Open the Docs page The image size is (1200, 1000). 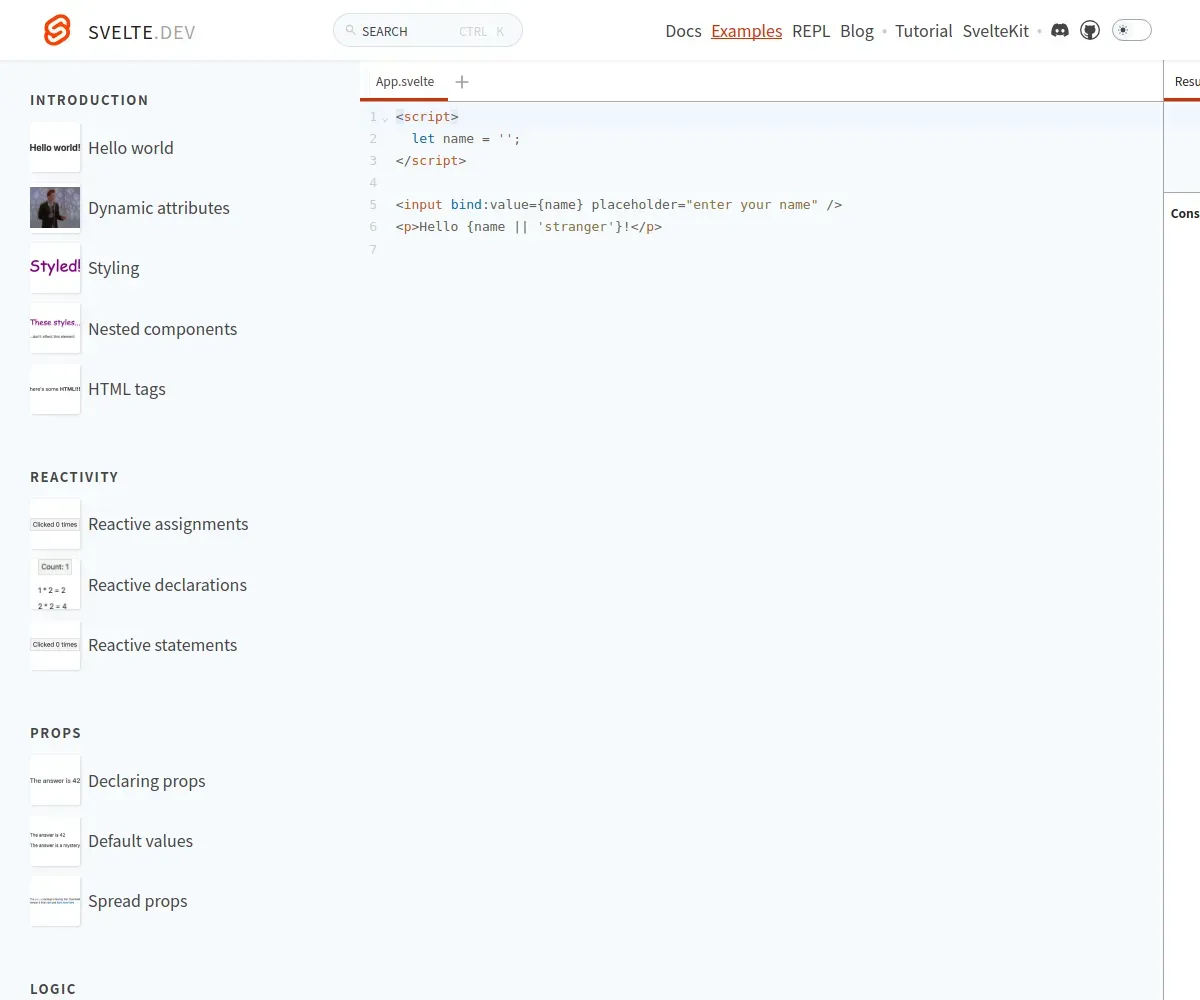pos(683,31)
